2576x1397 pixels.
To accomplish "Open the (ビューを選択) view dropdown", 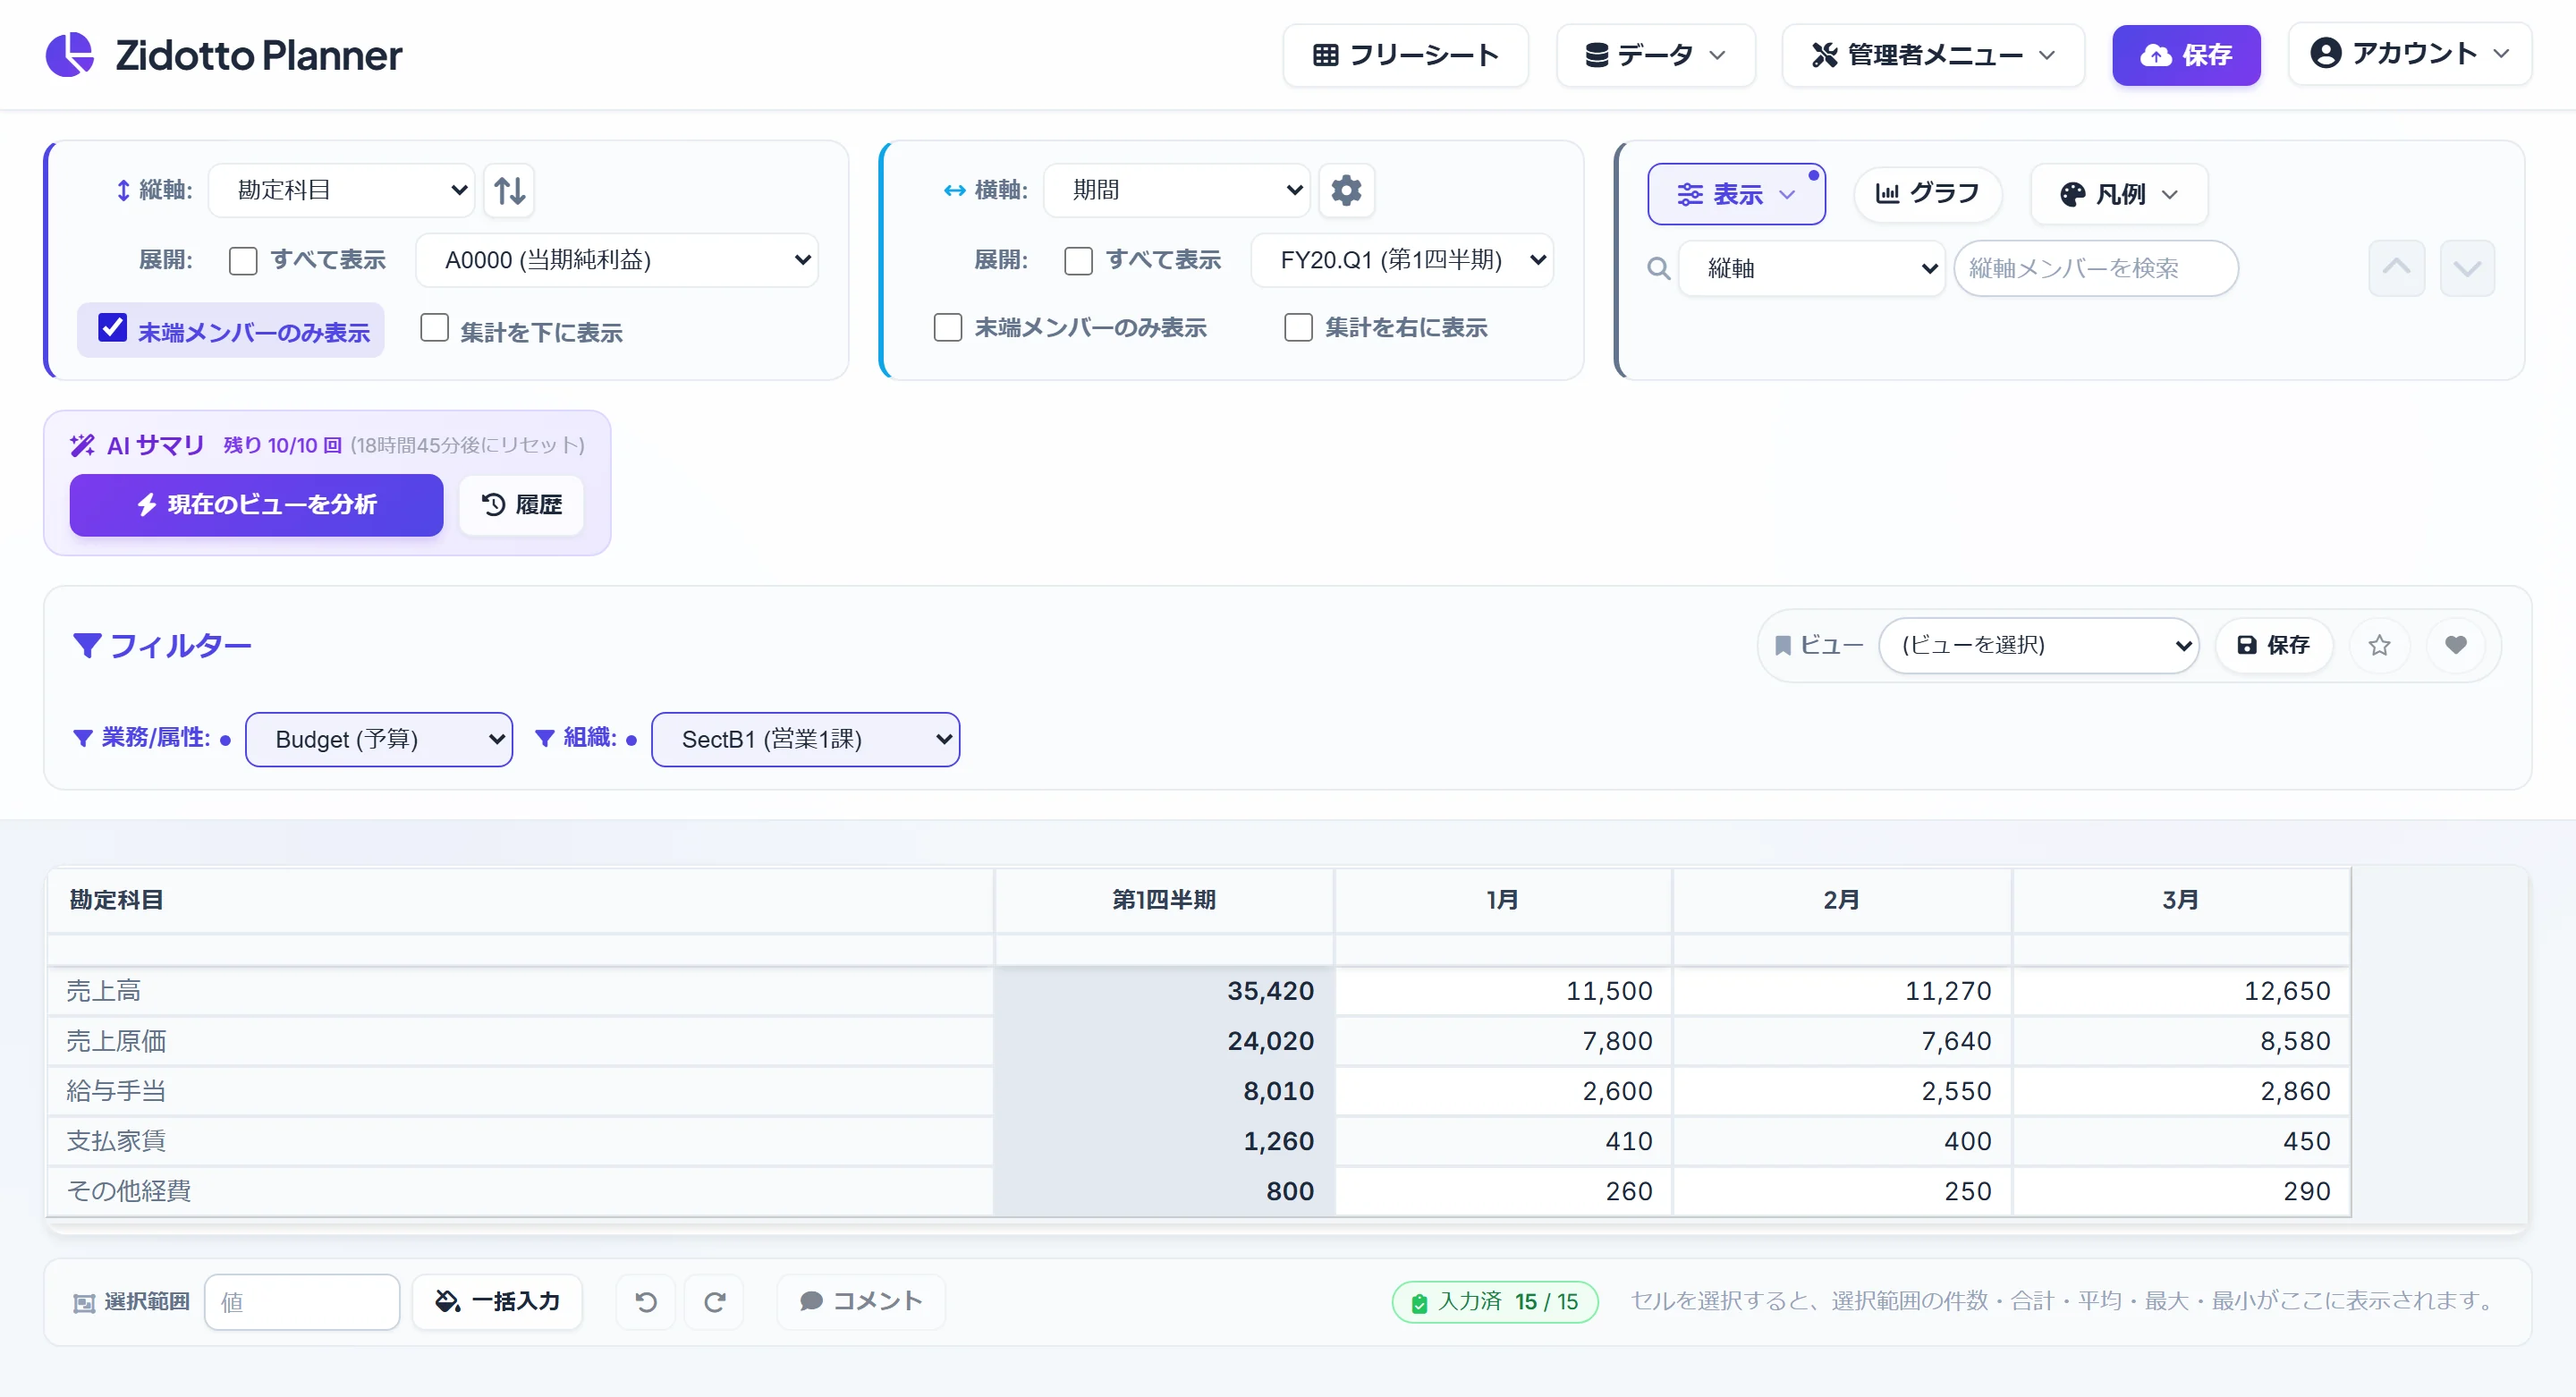I will [2038, 645].
